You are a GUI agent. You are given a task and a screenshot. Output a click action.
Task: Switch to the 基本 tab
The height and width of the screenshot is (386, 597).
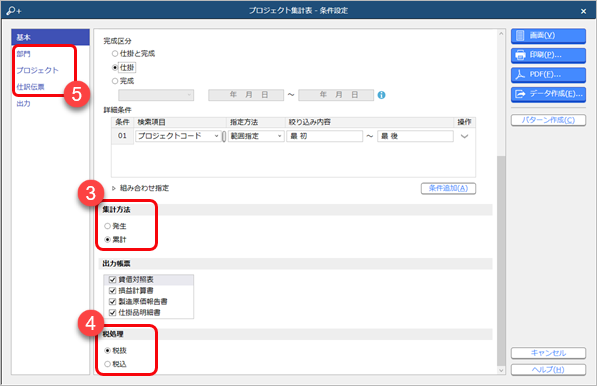tap(50, 37)
